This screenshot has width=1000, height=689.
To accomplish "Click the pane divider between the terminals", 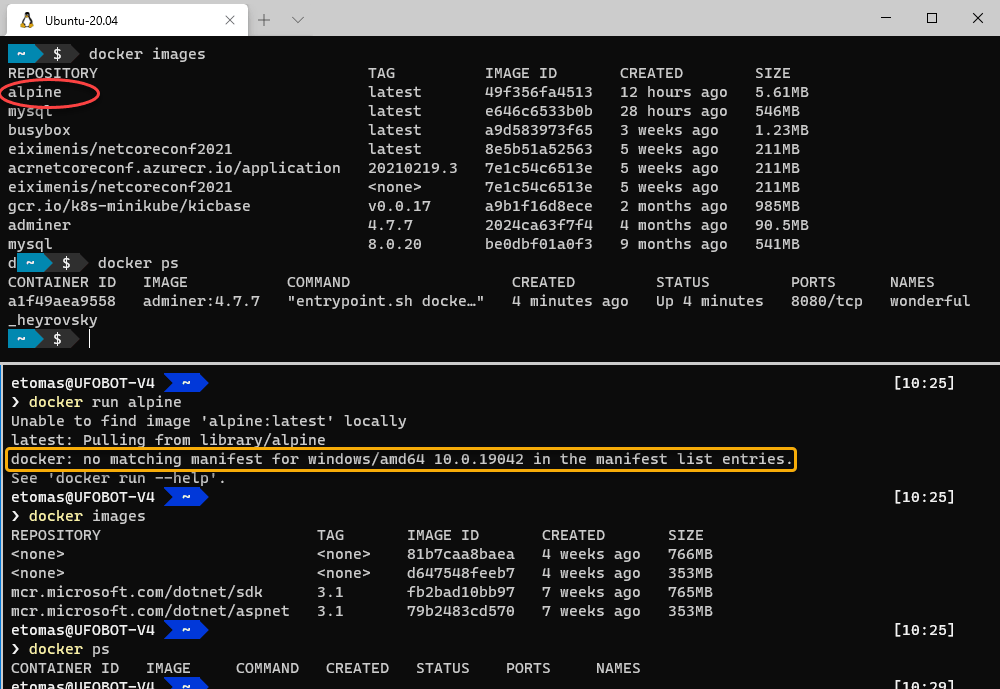I will (x=500, y=363).
